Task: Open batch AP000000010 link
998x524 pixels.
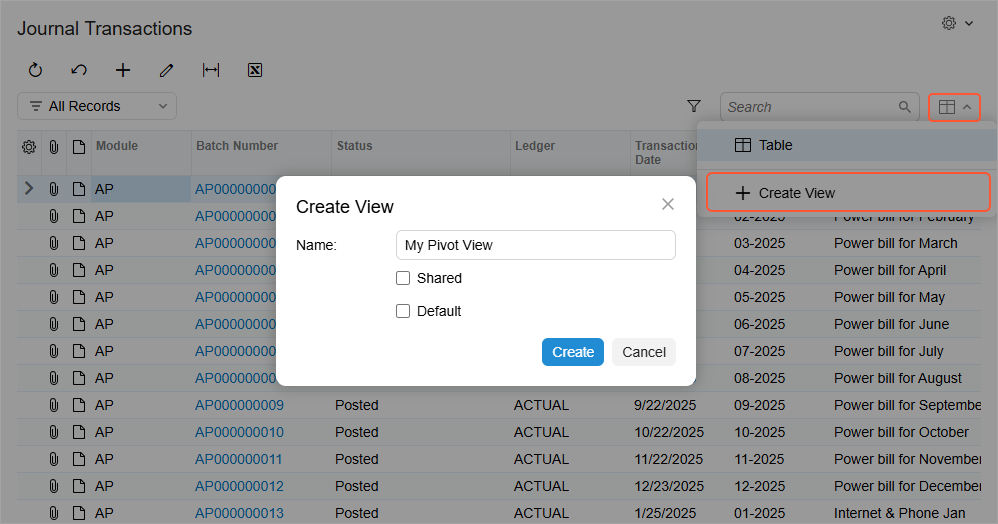Action: [239, 432]
